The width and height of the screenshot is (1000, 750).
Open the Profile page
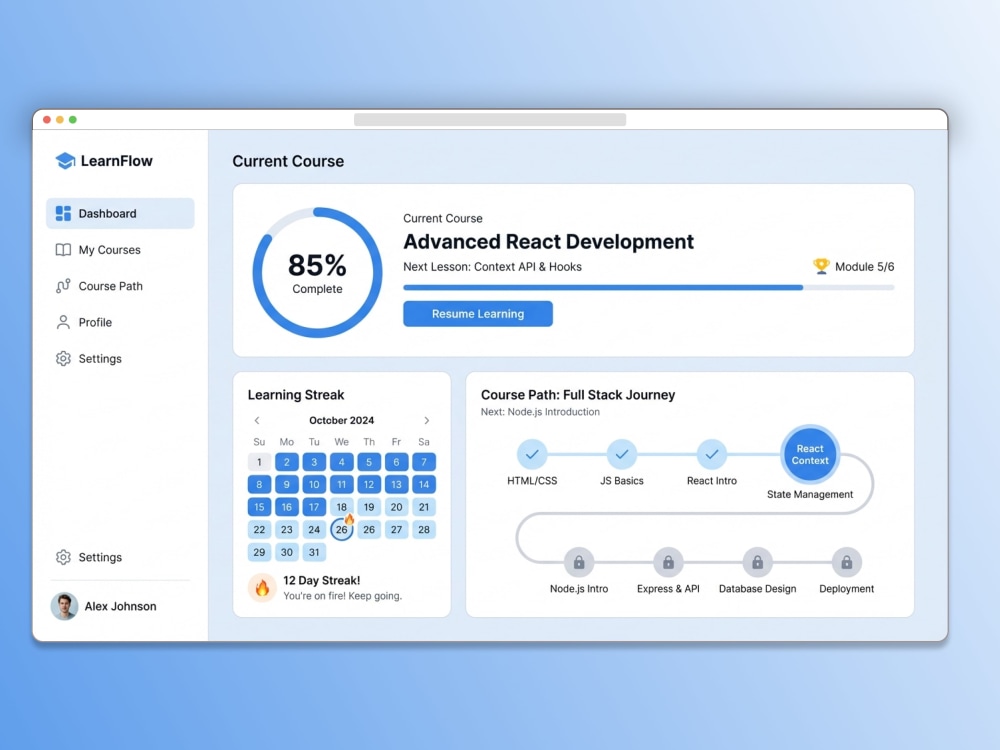[x=120, y=322]
